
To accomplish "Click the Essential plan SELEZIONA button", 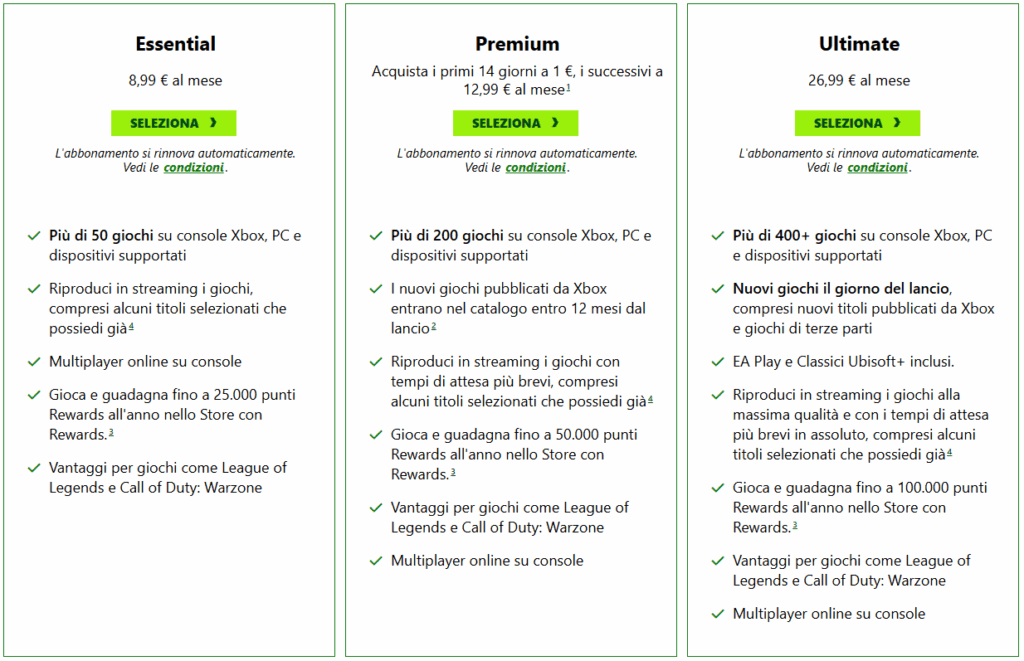I will pos(174,123).
